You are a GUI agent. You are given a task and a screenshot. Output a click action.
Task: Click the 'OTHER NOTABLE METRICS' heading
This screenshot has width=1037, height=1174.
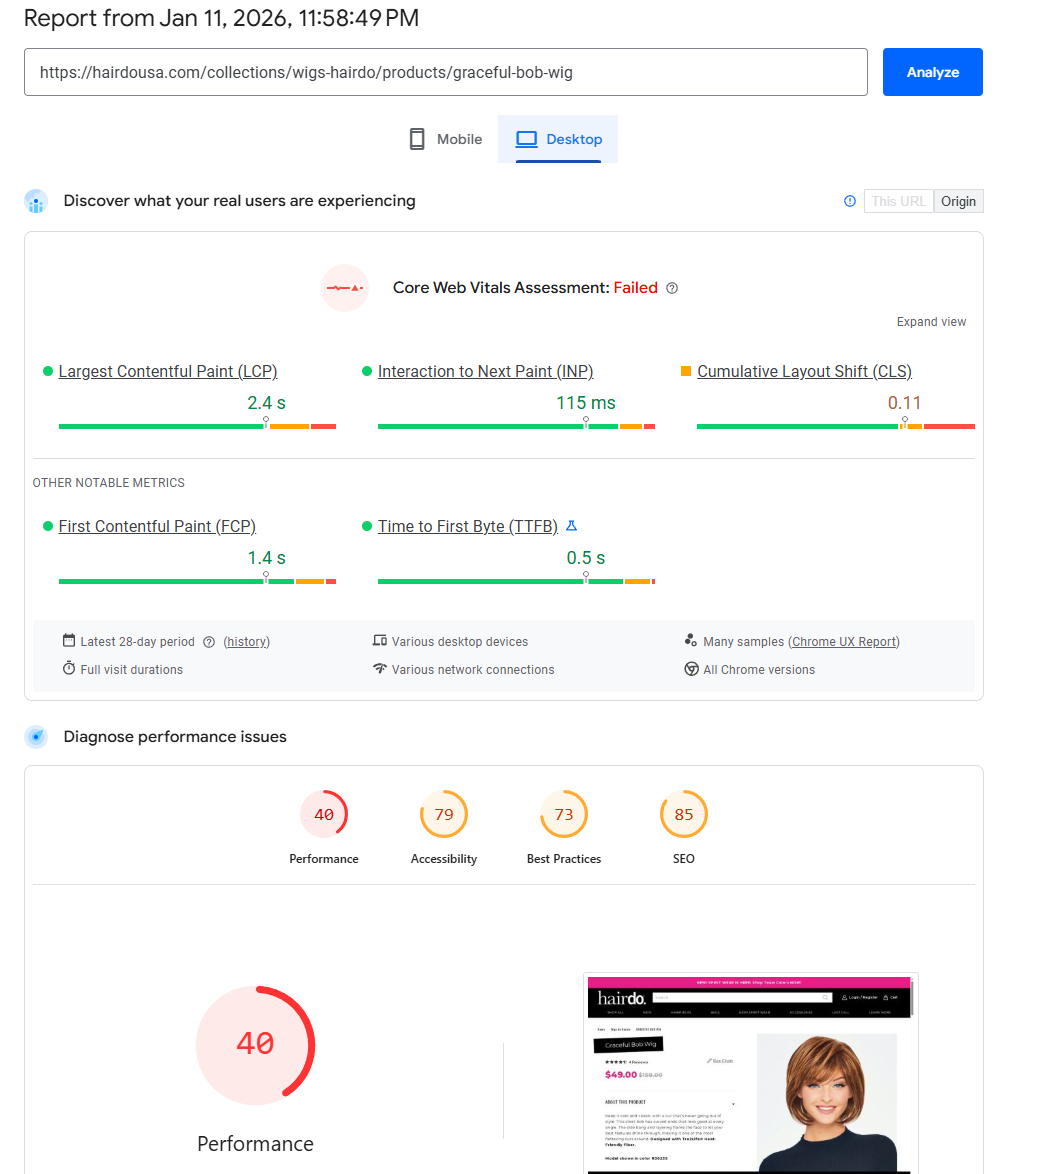[109, 483]
